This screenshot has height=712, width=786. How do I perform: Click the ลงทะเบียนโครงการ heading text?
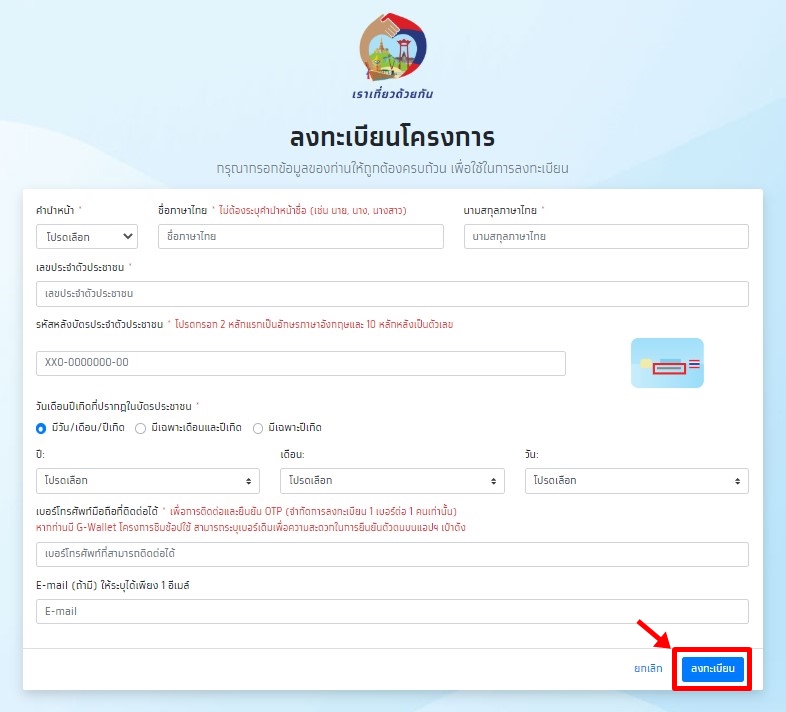(392, 137)
